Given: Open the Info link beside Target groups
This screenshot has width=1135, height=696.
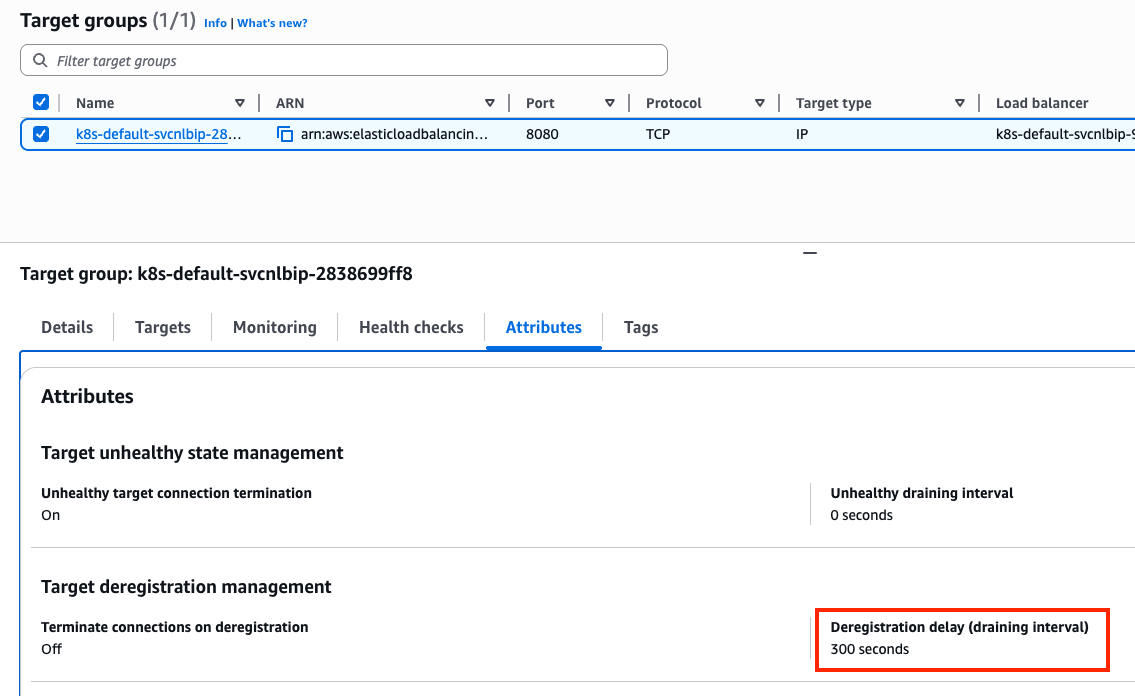Looking at the screenshot, I should pos(215,23).
